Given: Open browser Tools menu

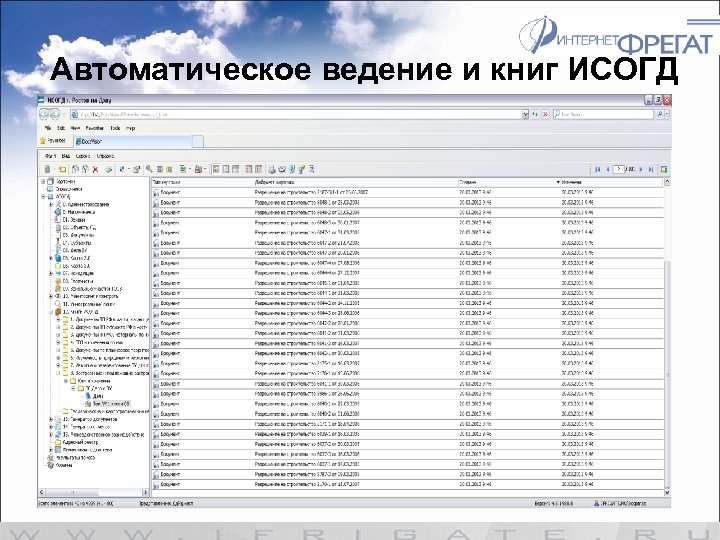Looking at the screenshot, I should click(x=115, y=128).
